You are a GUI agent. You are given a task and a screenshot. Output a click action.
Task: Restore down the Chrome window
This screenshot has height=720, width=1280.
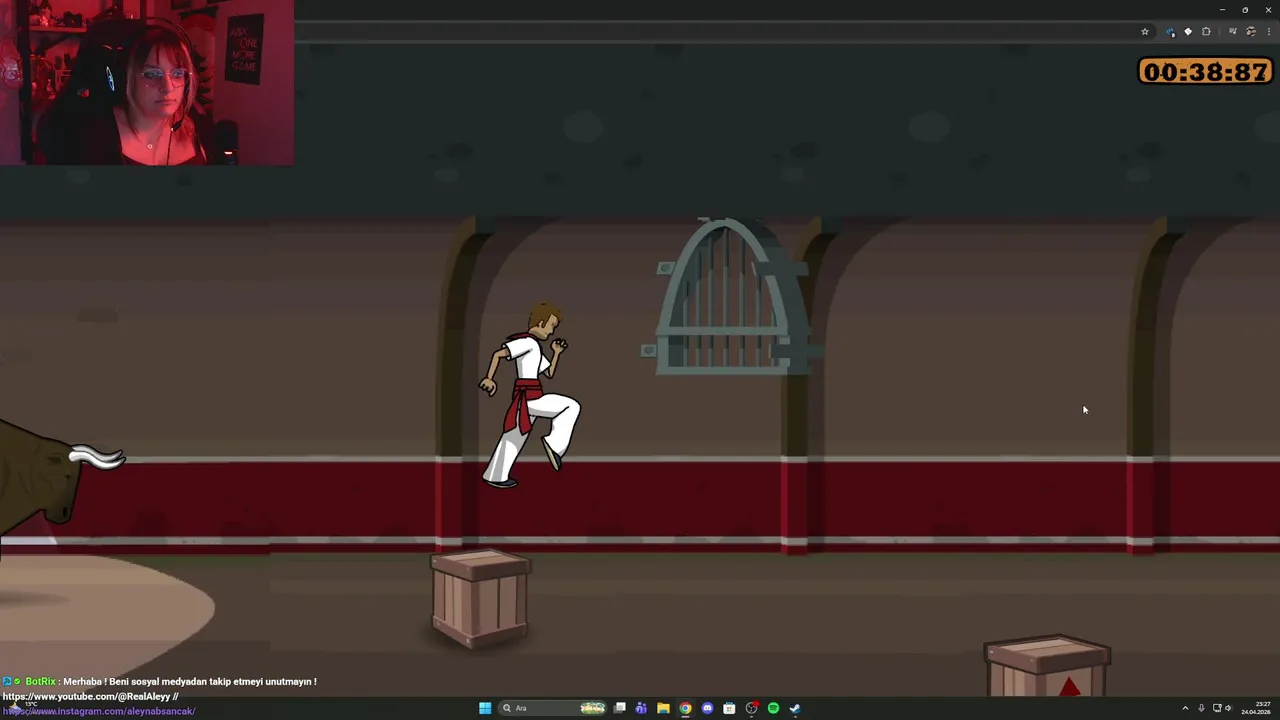pyautogui.click(x=1245, y=10)
